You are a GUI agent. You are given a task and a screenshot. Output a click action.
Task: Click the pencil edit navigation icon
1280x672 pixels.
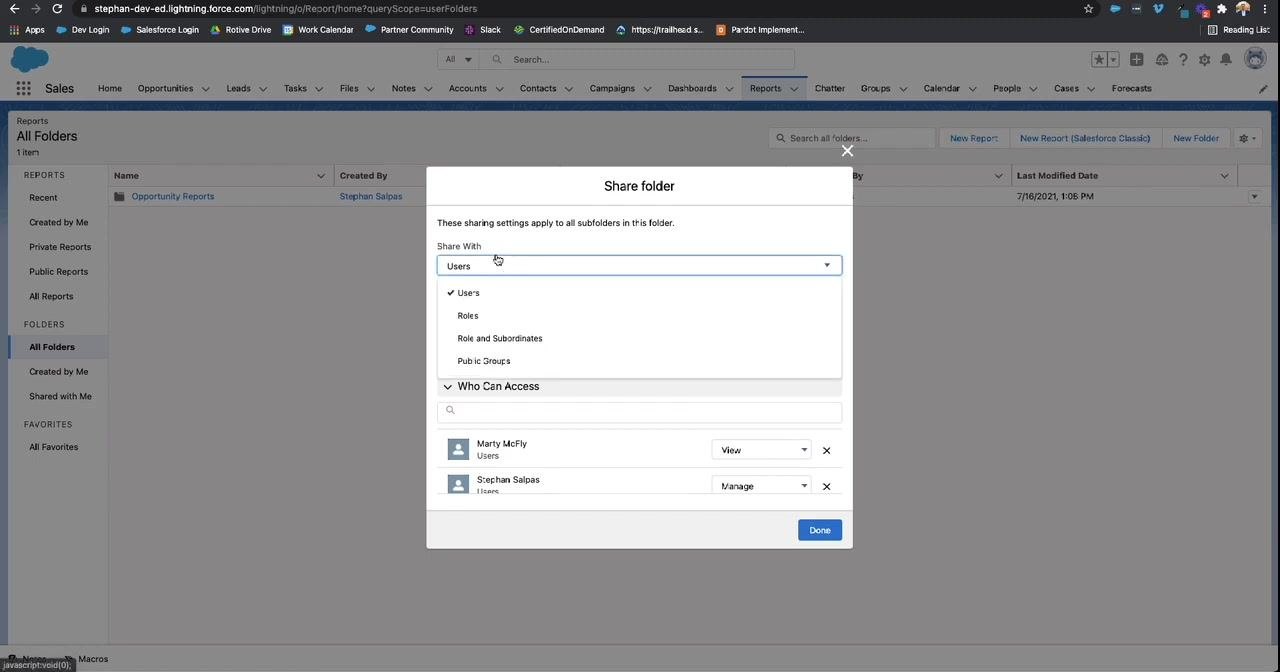pos(1263,89)
